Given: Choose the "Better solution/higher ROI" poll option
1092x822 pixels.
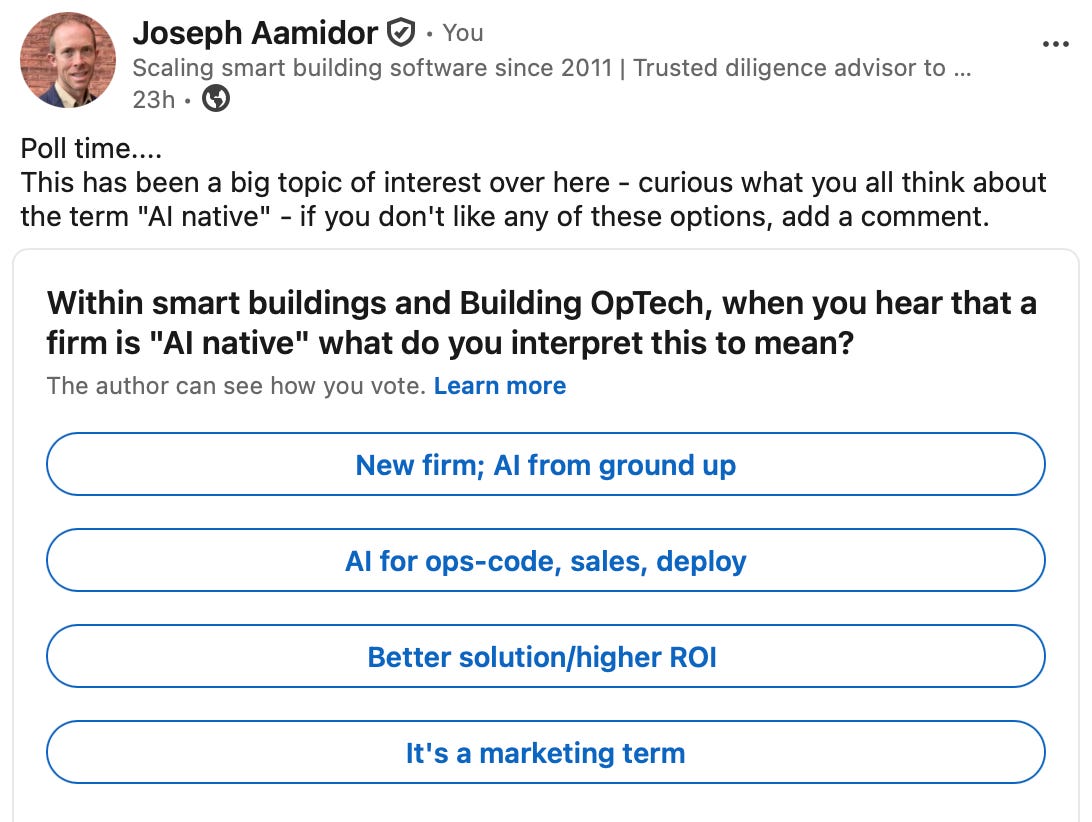Looking at the screenshot, I should 545,656.
